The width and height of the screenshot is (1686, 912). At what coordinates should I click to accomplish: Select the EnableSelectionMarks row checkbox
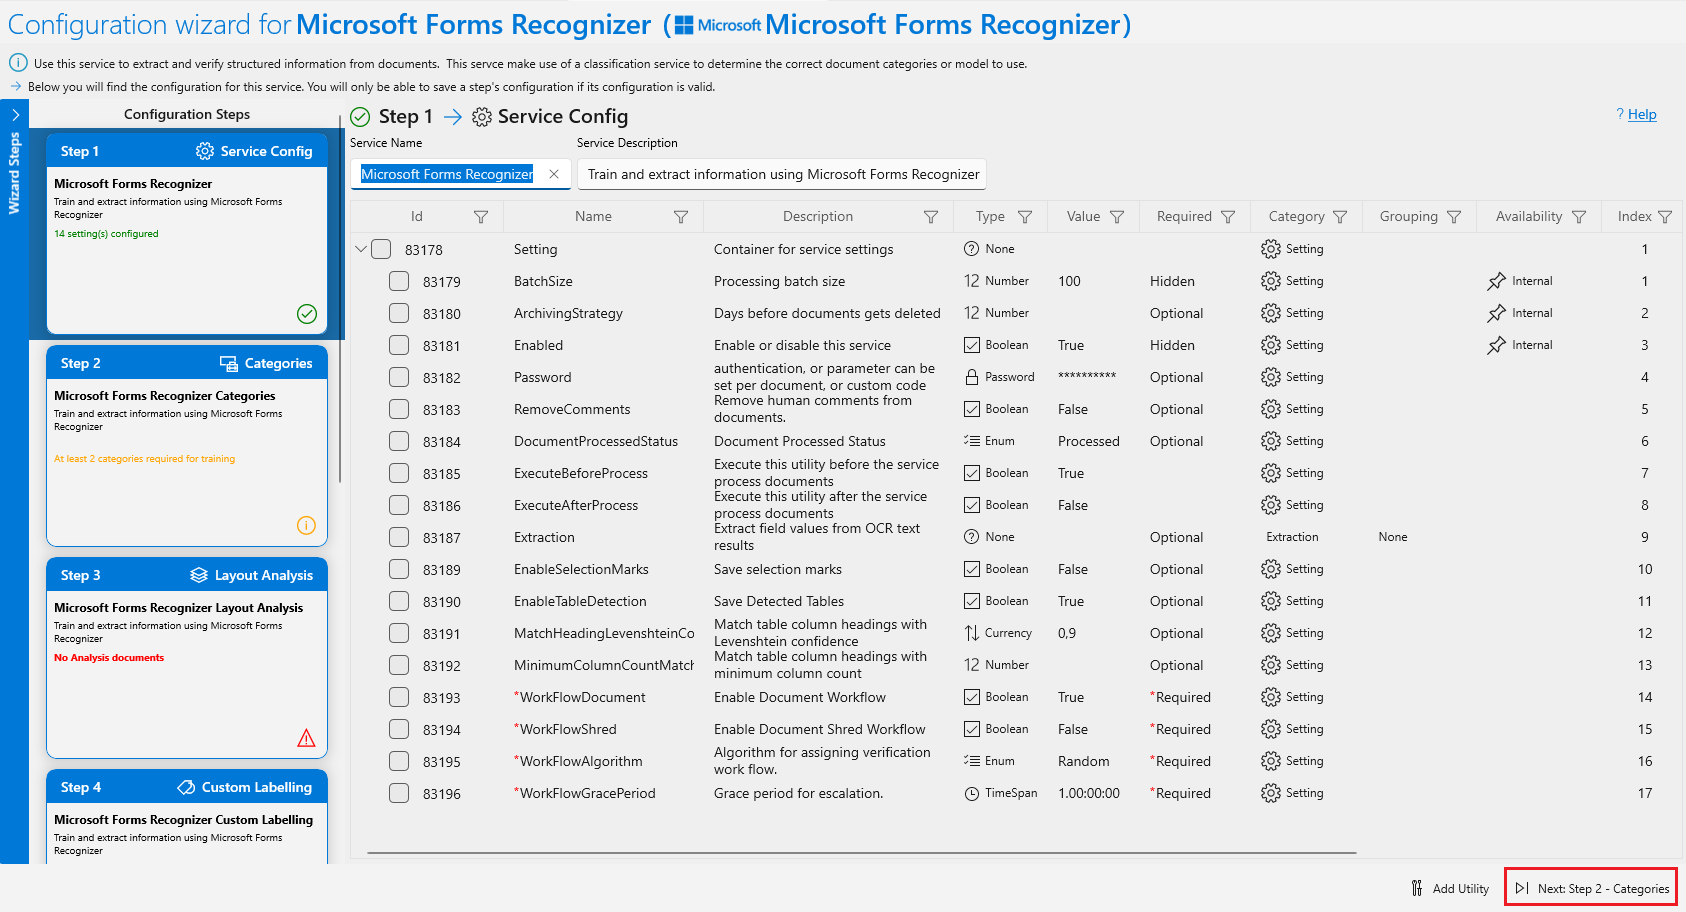tap(399, 569)
